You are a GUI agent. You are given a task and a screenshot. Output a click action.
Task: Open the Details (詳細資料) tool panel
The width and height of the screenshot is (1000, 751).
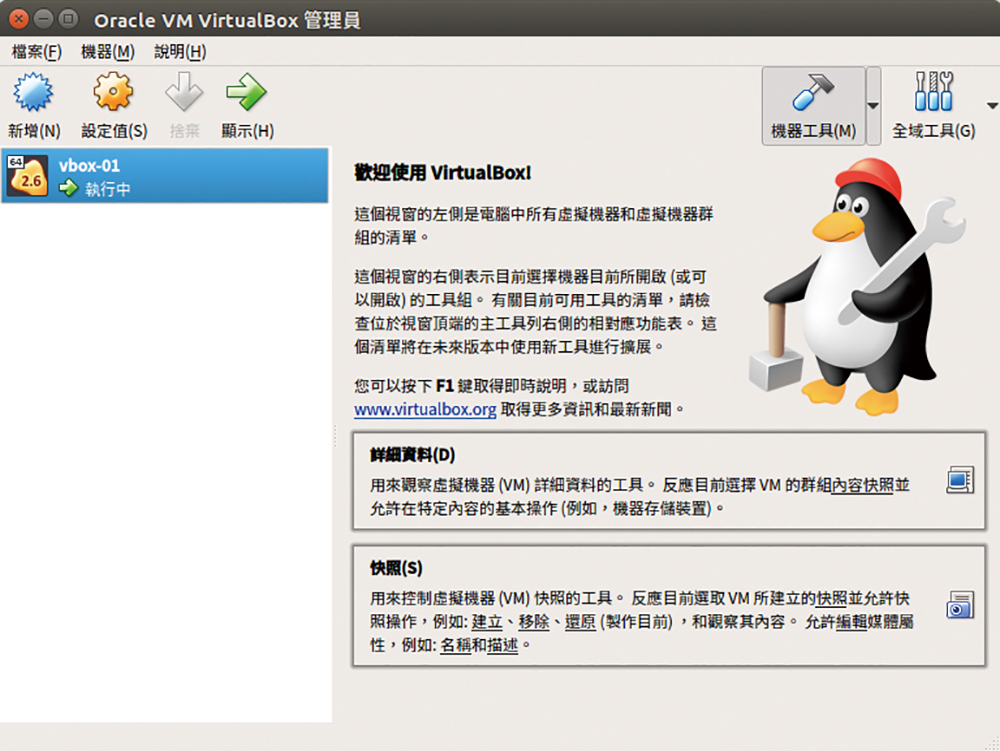669,481
